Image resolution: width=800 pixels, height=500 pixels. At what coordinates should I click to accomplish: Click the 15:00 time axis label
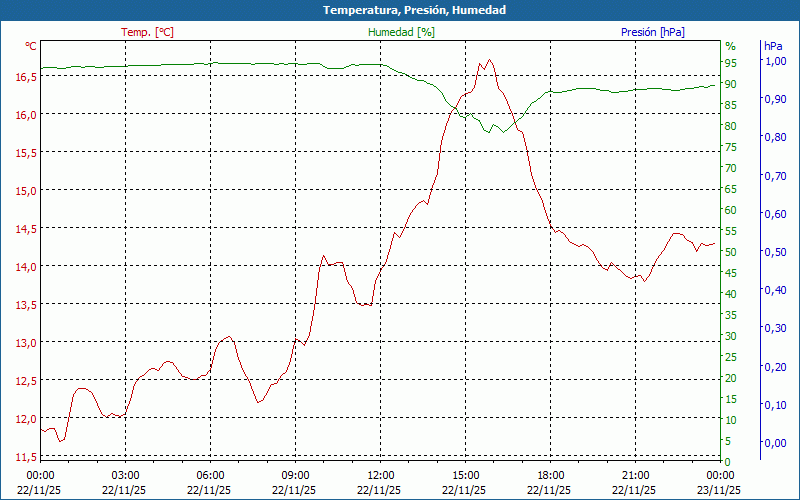[465, 475]
